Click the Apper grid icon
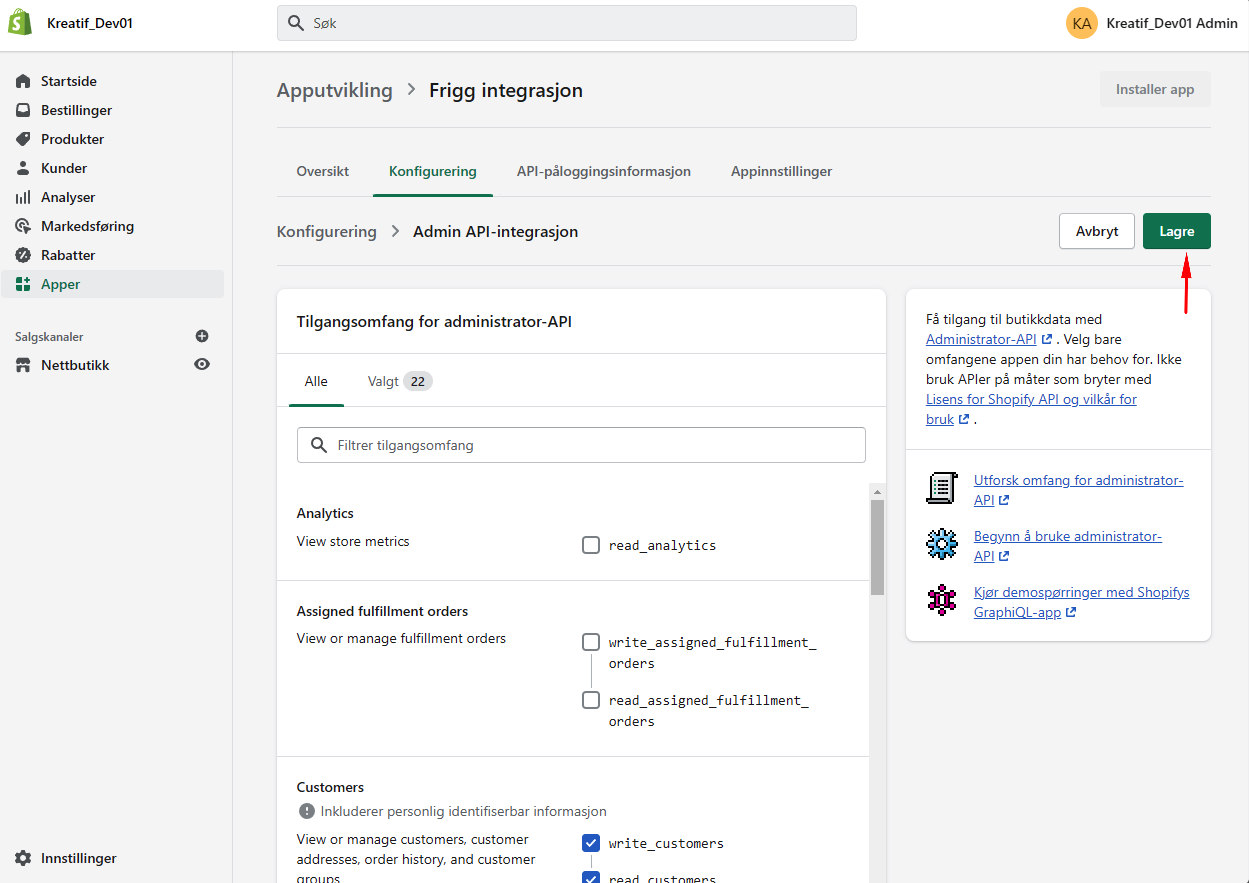This screenshot has height=883, width=1249. tap(23, 284)
